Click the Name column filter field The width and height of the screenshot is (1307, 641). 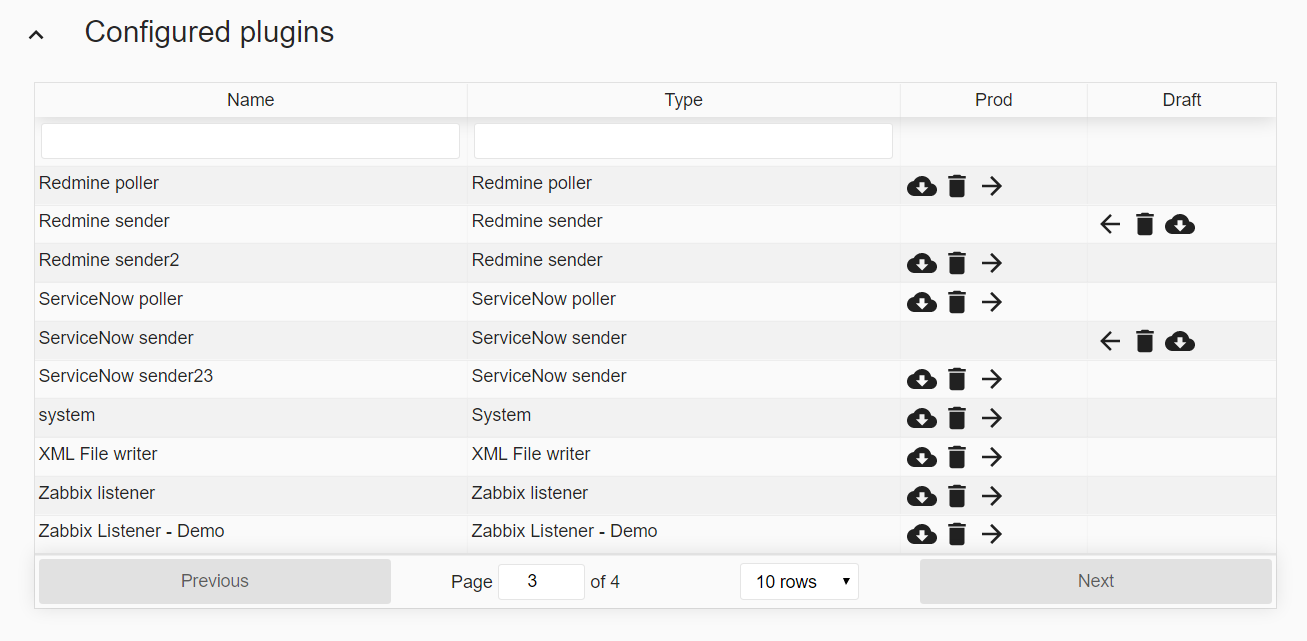tap(250, 141)
